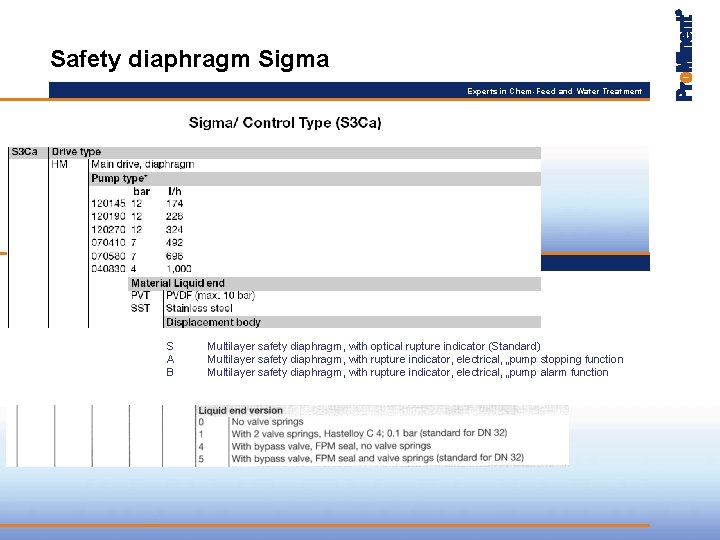The height and width of the screenshot is (540, 720).
Task: Select pump type 120145
Action: tap(108, 203)
